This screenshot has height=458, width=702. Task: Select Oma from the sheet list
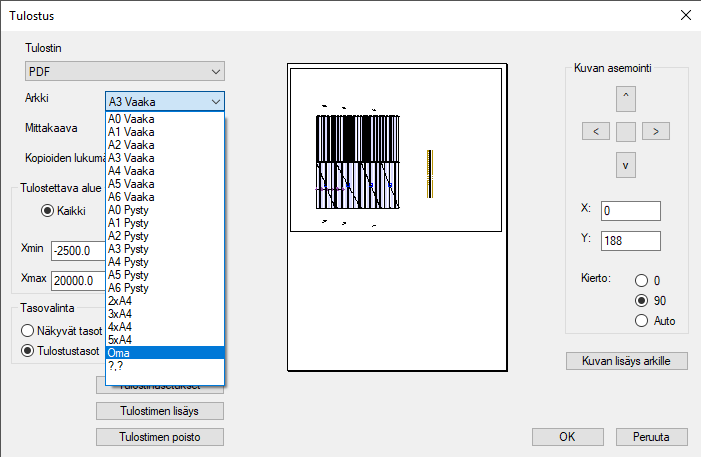[165, 352]
